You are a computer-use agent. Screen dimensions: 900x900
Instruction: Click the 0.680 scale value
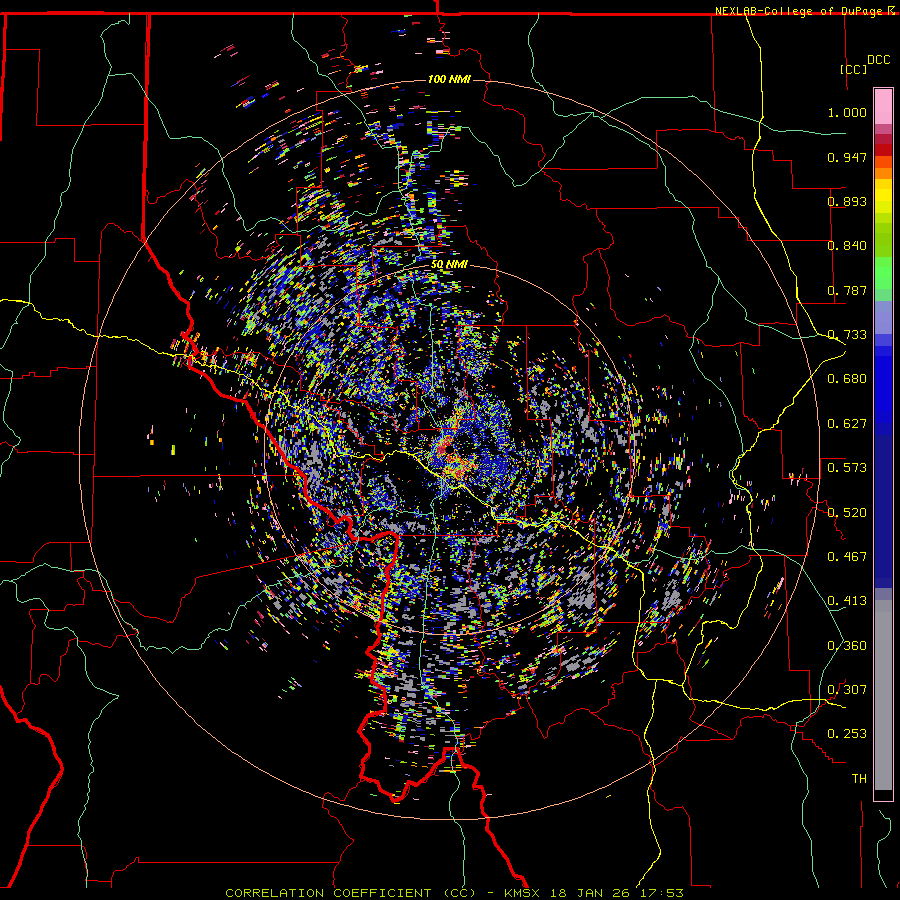point(847,379)
